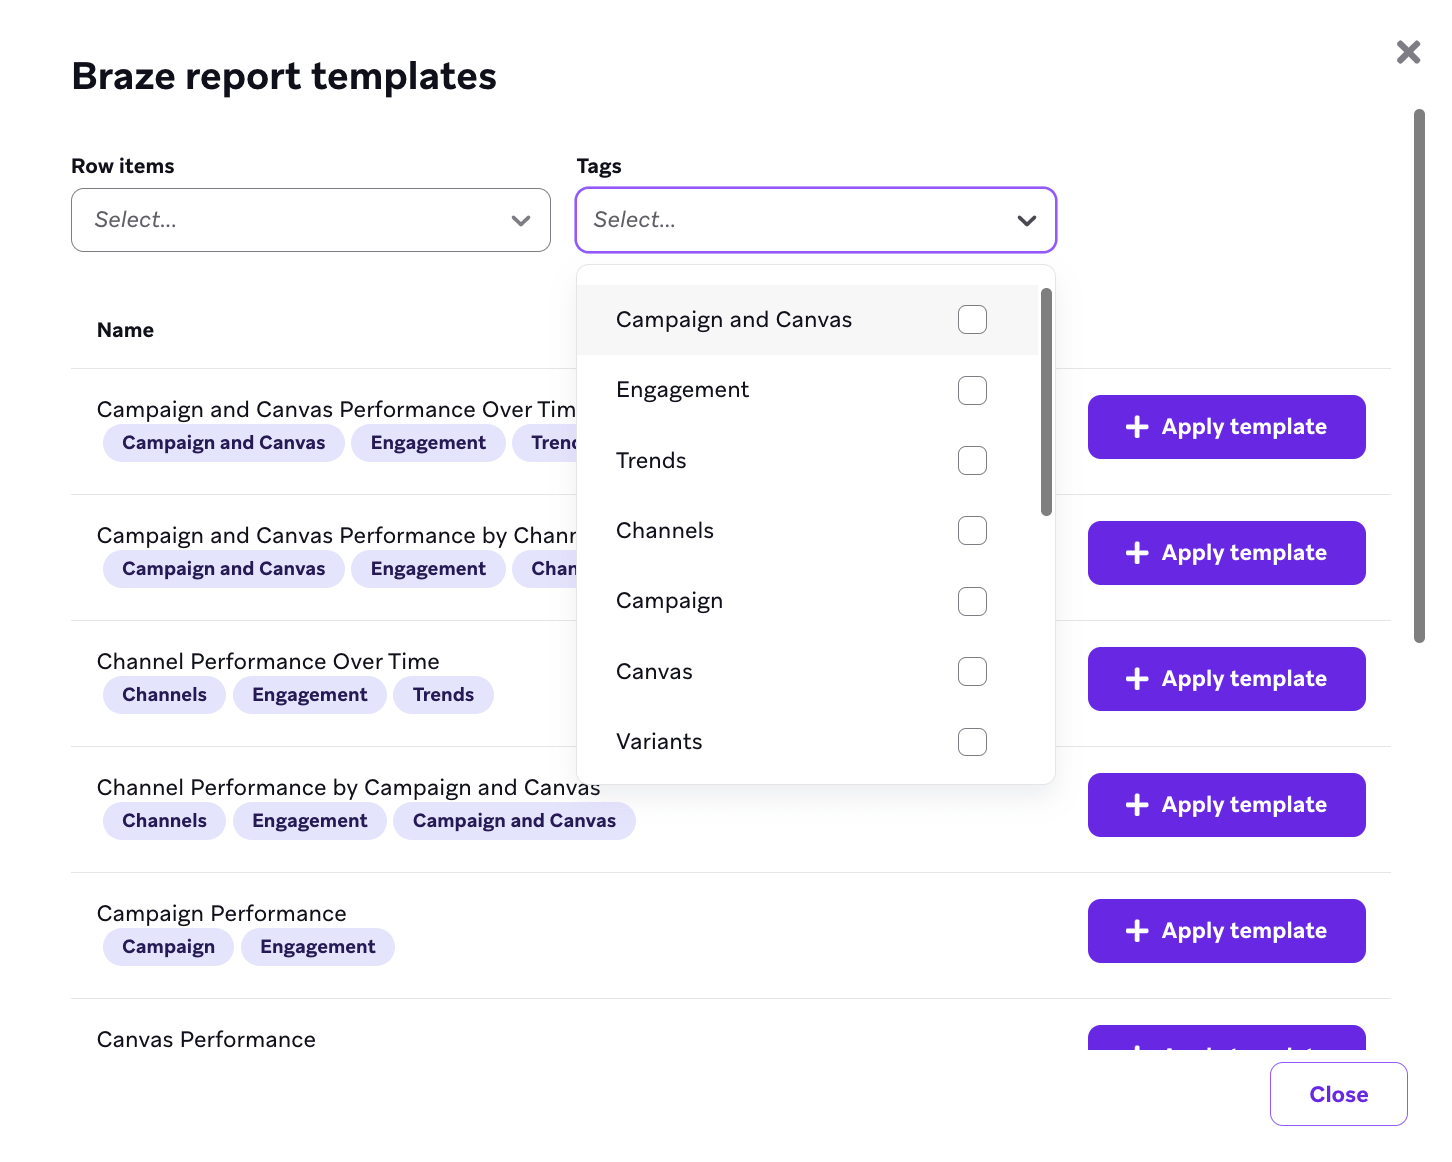Collapse the Tags select dropdown
Screen dimensions: 1452x1162
coord(816,220)
